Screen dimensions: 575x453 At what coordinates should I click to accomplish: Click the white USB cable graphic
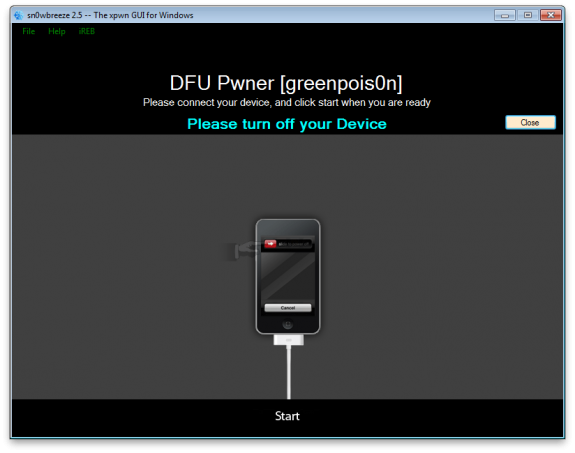click(289, 372)
